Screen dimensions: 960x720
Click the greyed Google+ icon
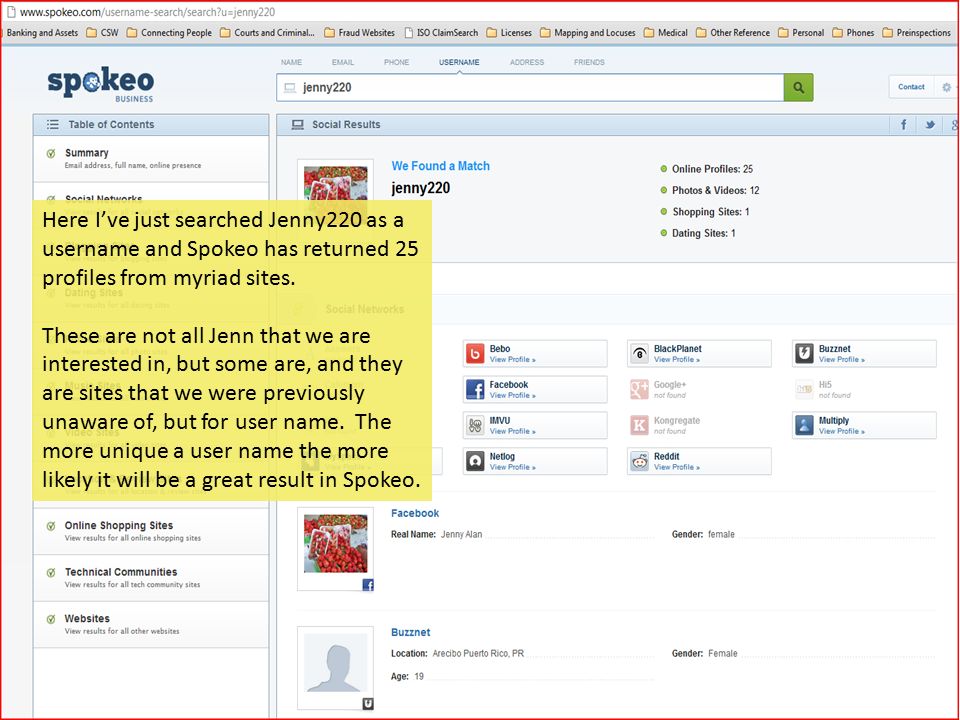coord(640,389)
